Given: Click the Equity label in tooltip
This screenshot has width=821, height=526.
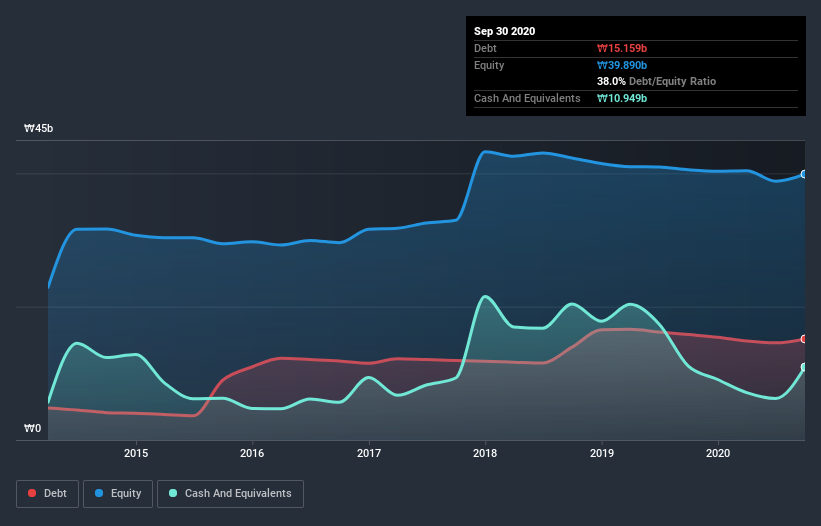Looking at the screenshot, I should click(489, 65).
